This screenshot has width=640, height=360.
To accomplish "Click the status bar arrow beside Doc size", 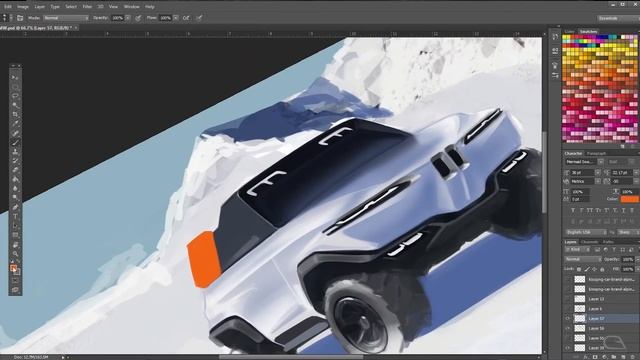I will click(63, 357).
